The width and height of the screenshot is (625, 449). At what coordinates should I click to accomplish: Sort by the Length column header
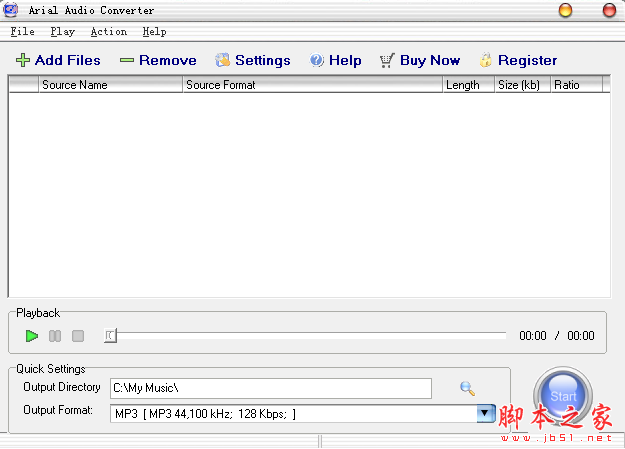tap(468, 85)
